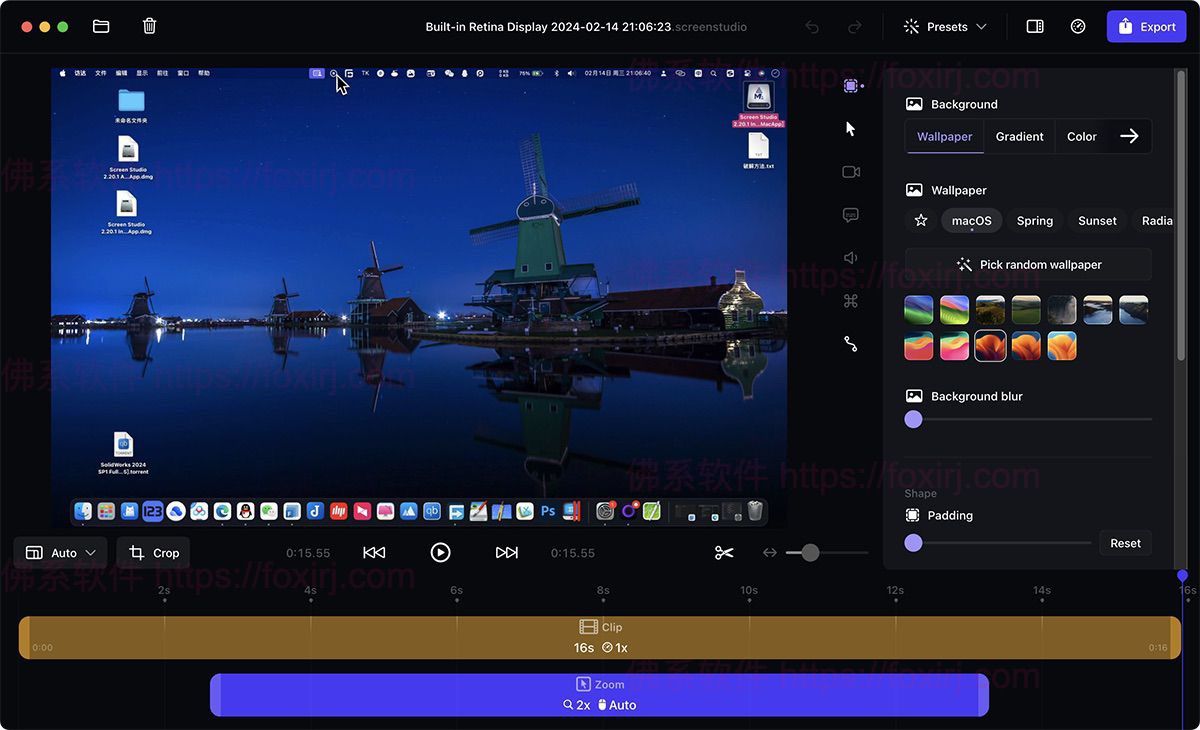Toggle the favorites star in Wallpaper section
This screenshot has width=1200, height=730.
tap(920, 220)
